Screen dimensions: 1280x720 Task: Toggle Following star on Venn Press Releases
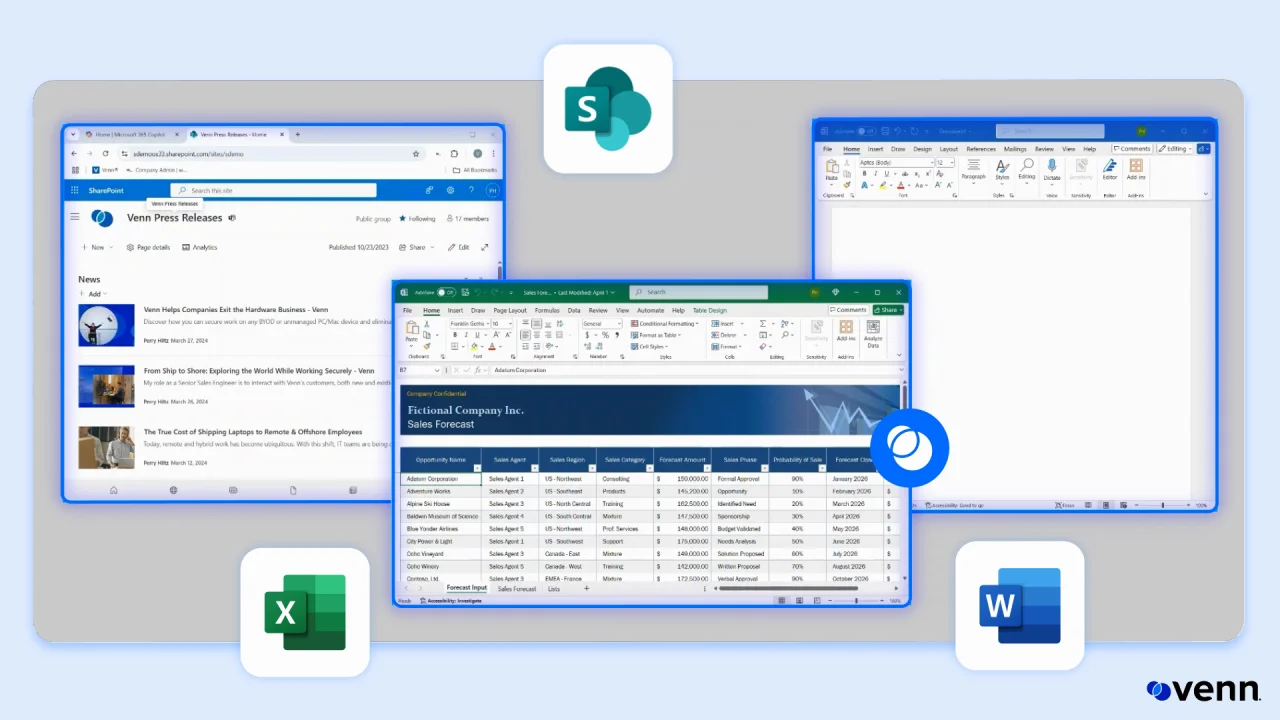pos(403,218)
